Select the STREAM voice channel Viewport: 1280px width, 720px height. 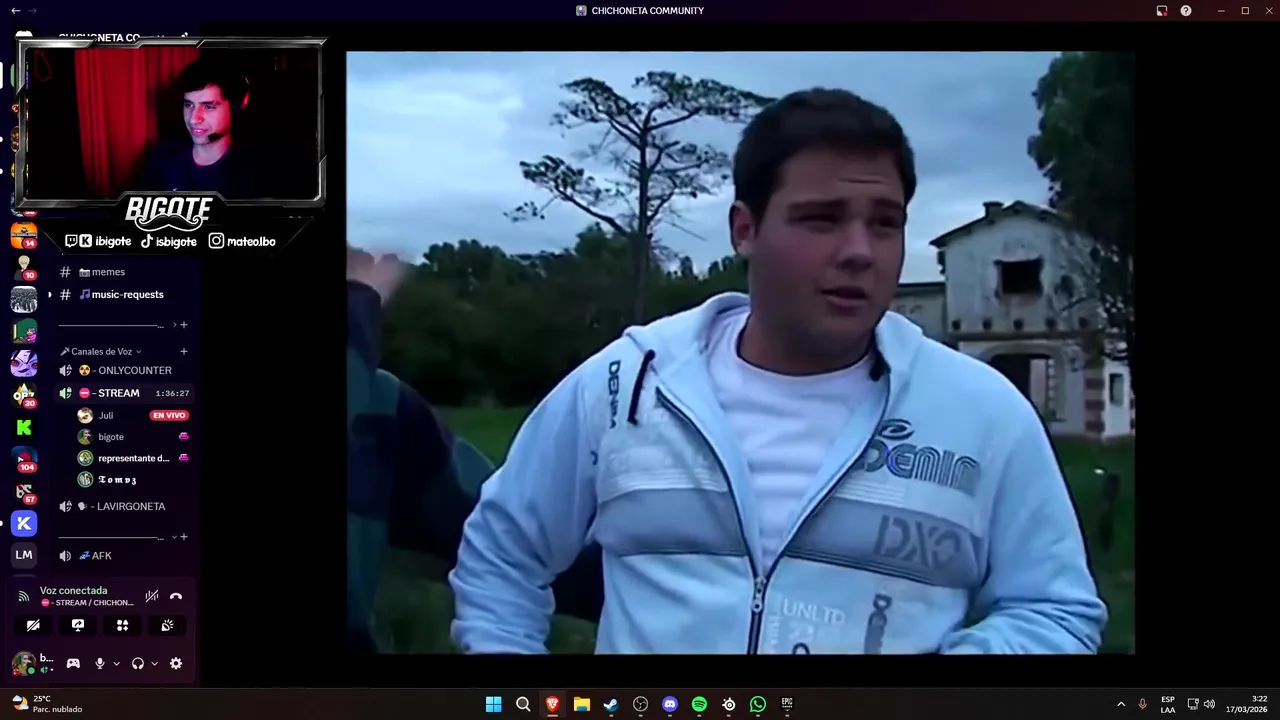124,393
